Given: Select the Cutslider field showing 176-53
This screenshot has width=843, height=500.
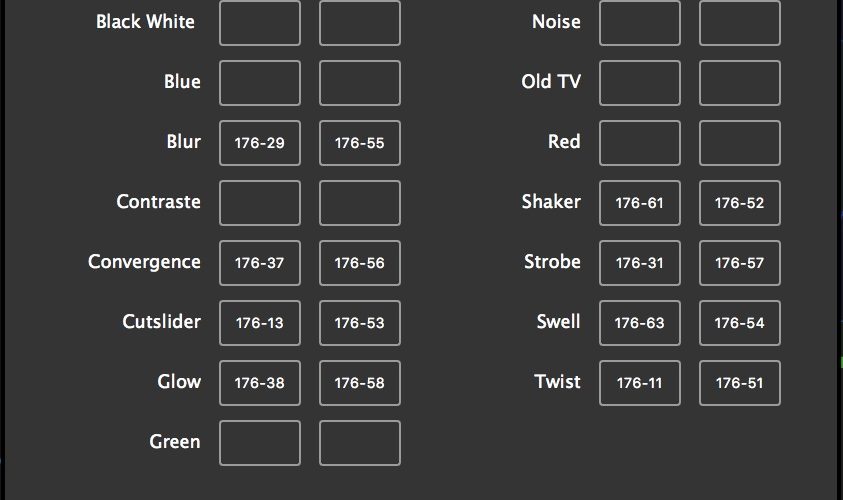Looking at the screenshot, I should pyautogui.click(x=360, y=323).
